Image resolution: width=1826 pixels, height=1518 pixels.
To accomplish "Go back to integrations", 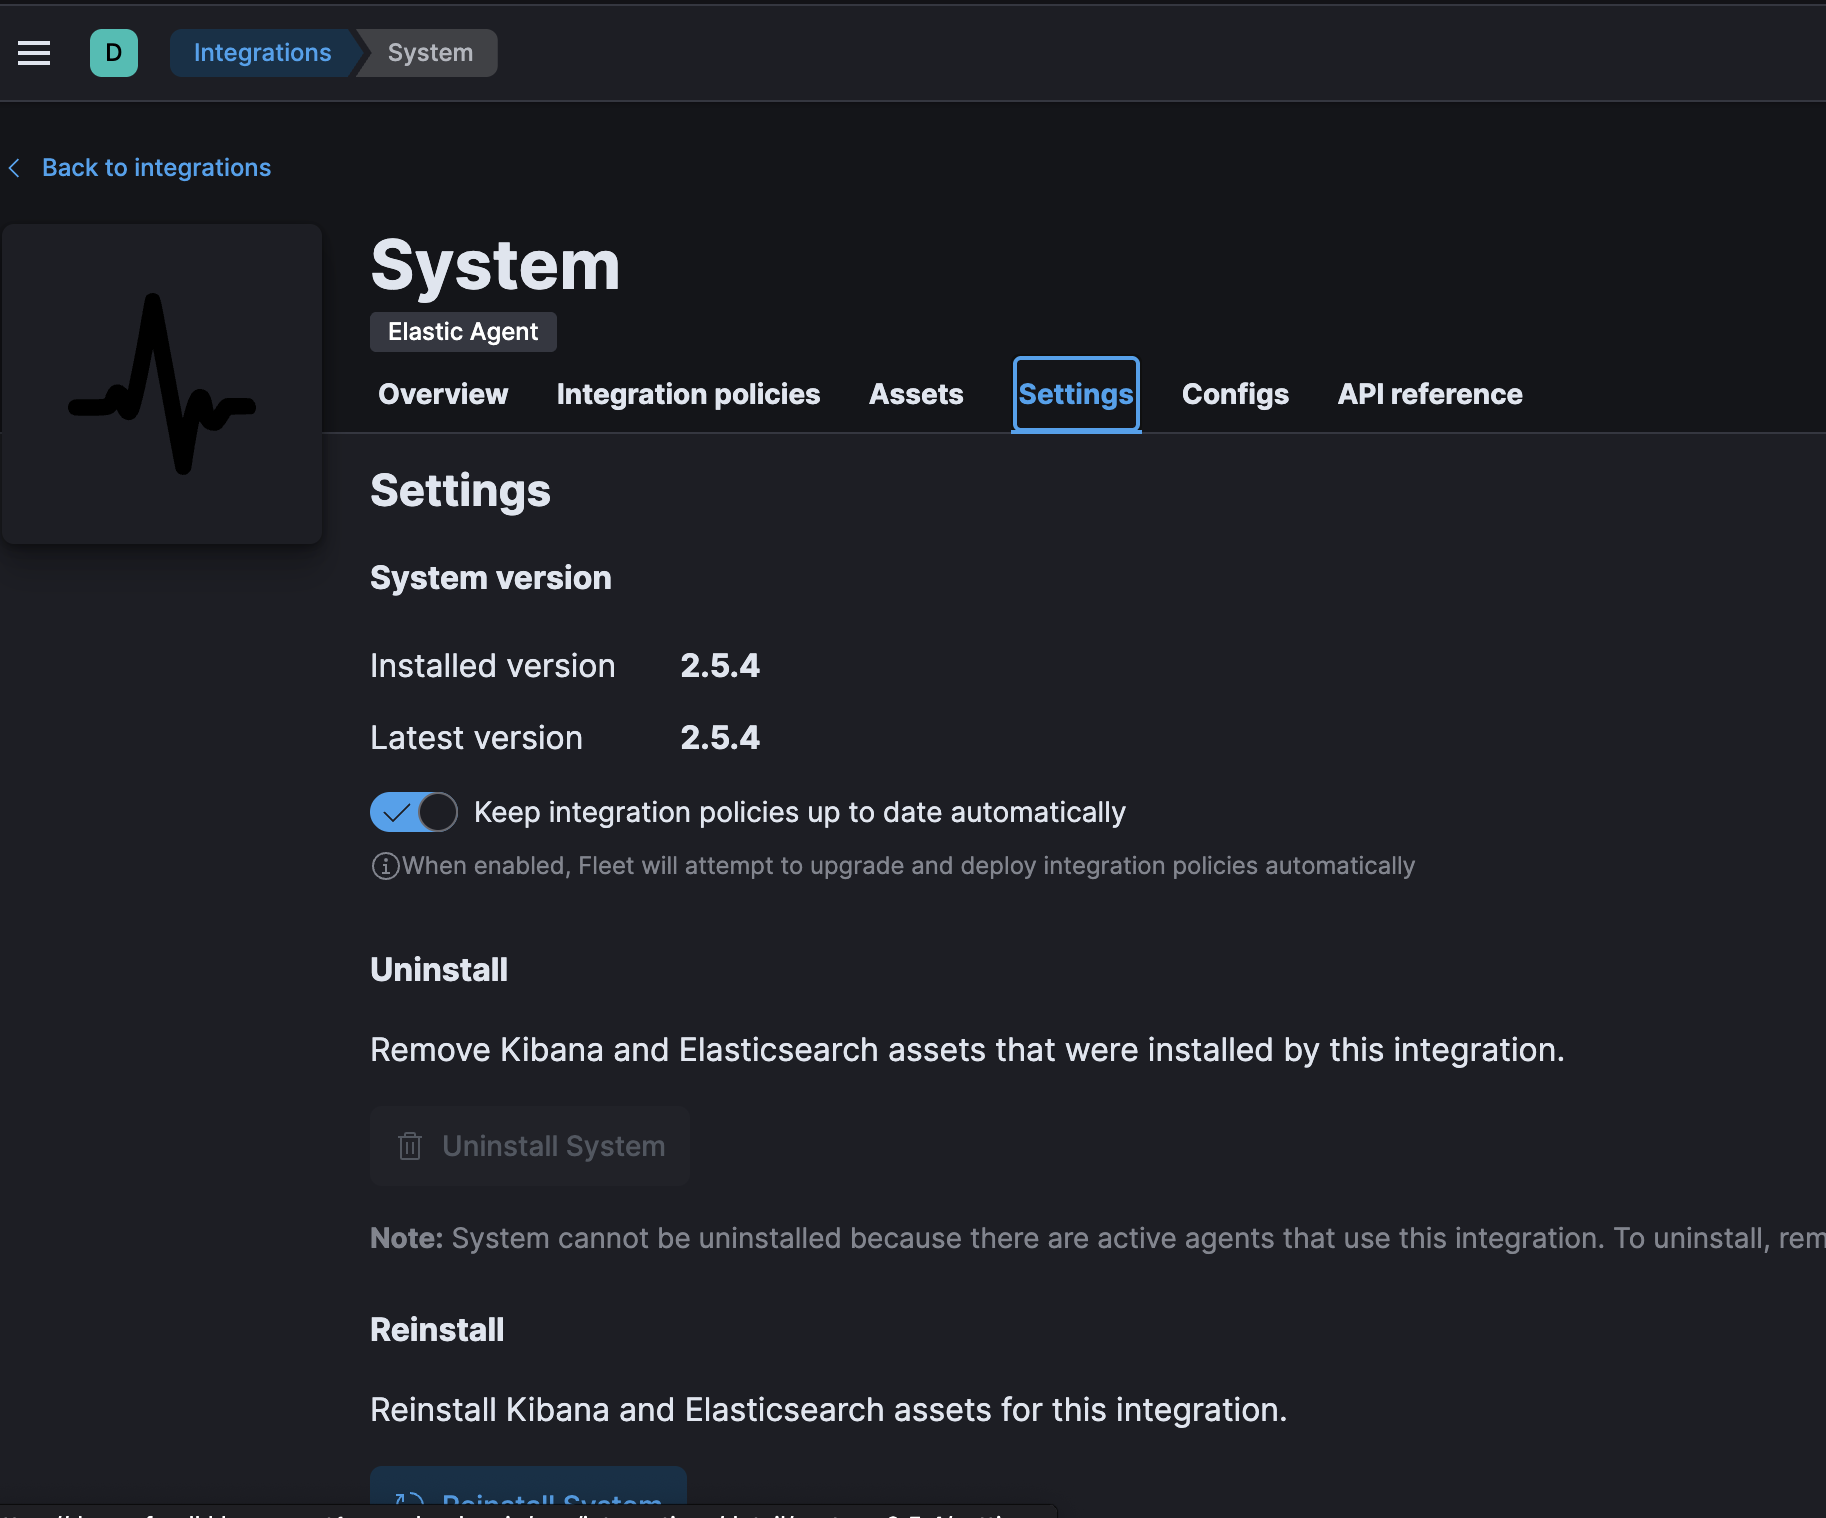I will pyautogui.click(x=156, y=168).
